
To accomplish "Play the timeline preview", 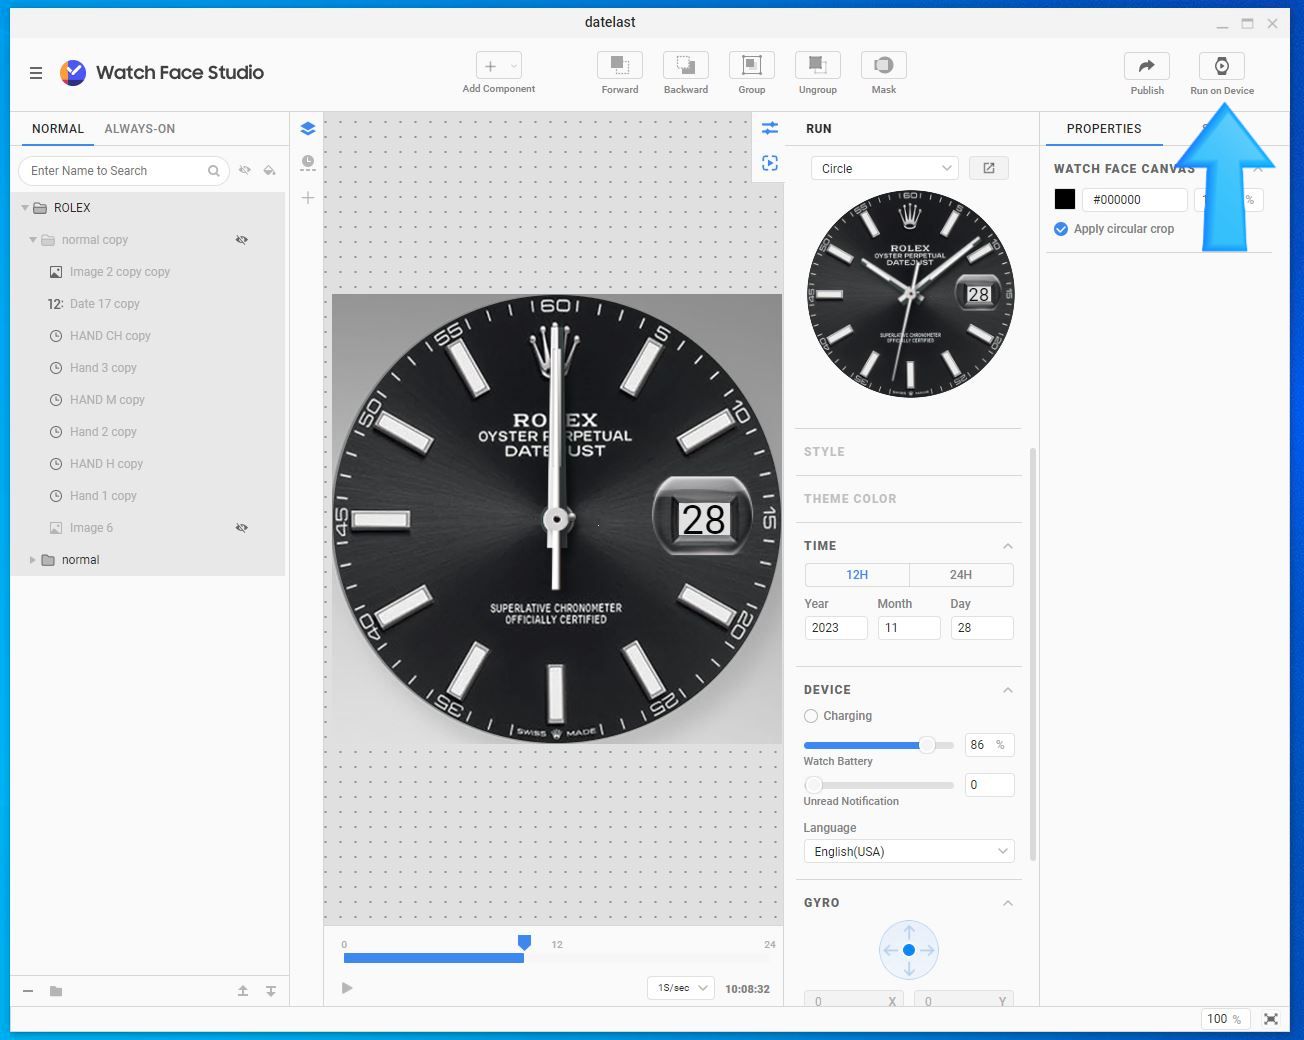I will pyautogui.click(x=347, y=988).
